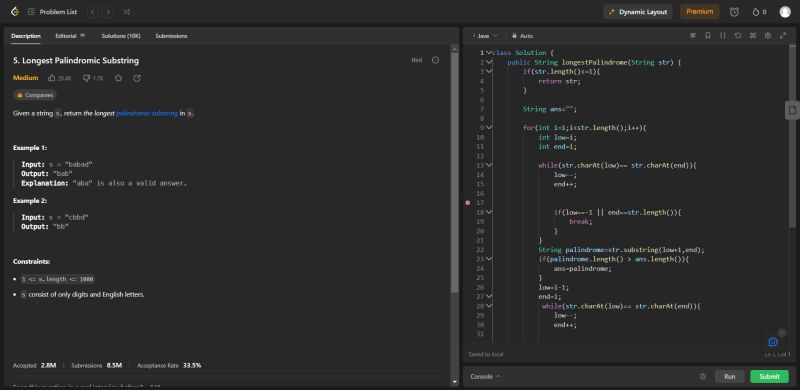Click line number 22 in gutter
This screenshot has height=390, width=800.
tap(480, 250)
